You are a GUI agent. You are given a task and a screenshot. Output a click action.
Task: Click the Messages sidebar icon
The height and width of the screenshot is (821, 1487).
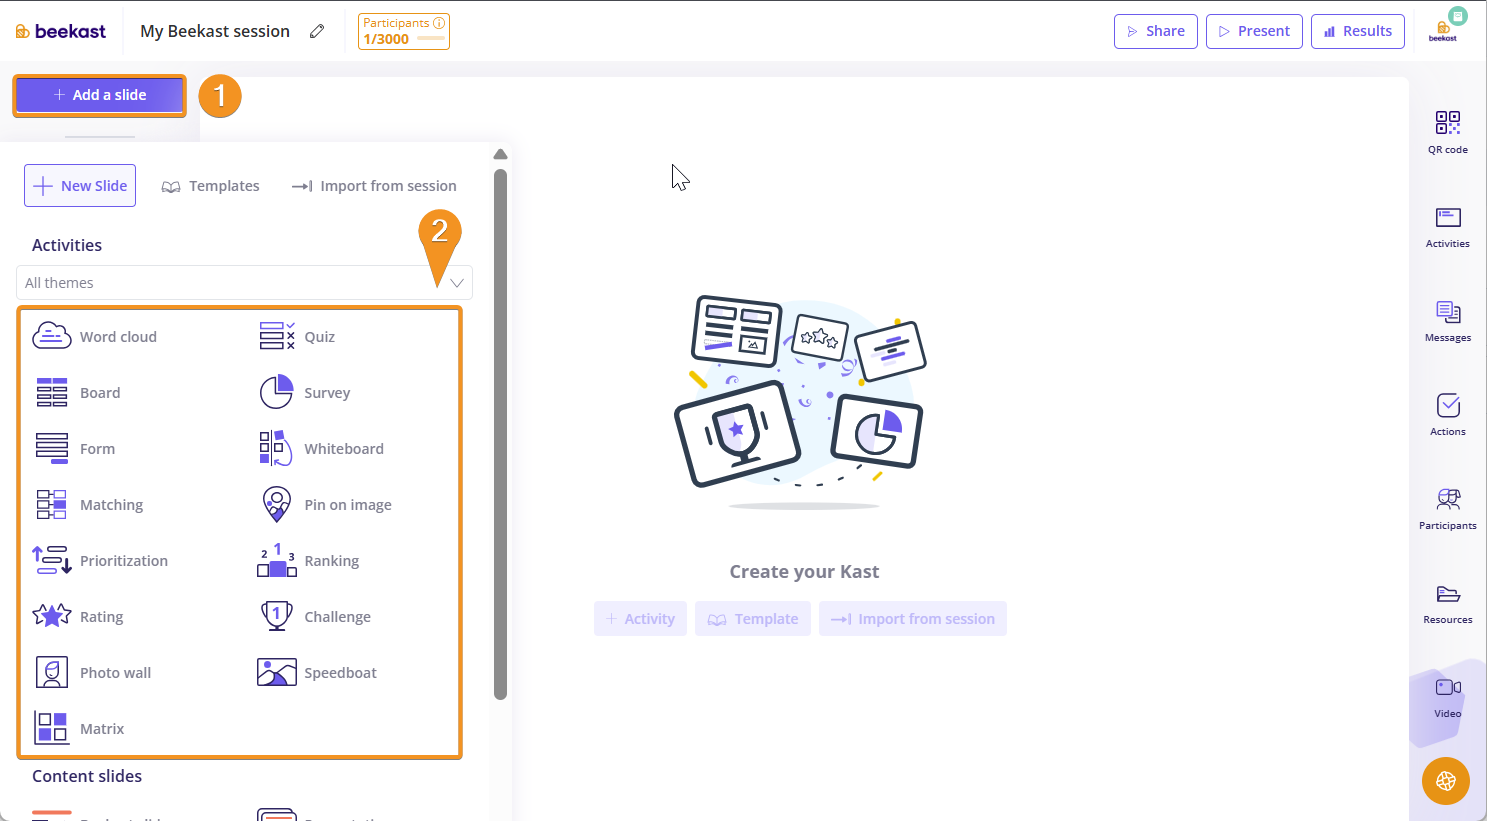click(x=1447, y=312)
